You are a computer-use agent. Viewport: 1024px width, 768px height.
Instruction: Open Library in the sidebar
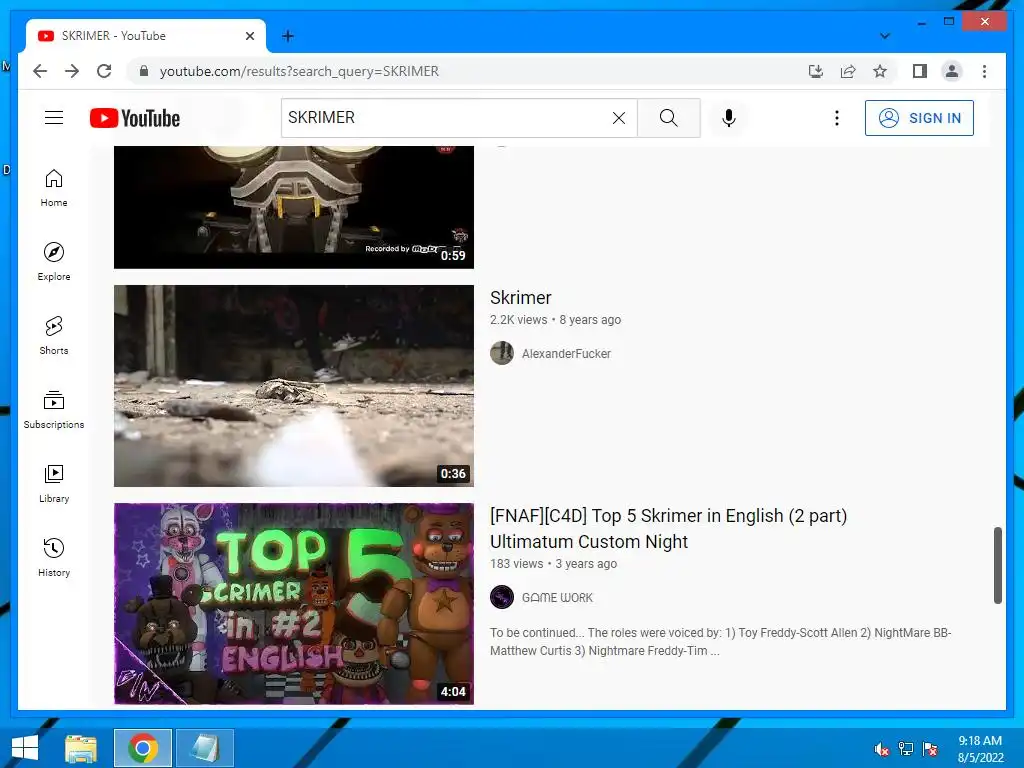54,483
